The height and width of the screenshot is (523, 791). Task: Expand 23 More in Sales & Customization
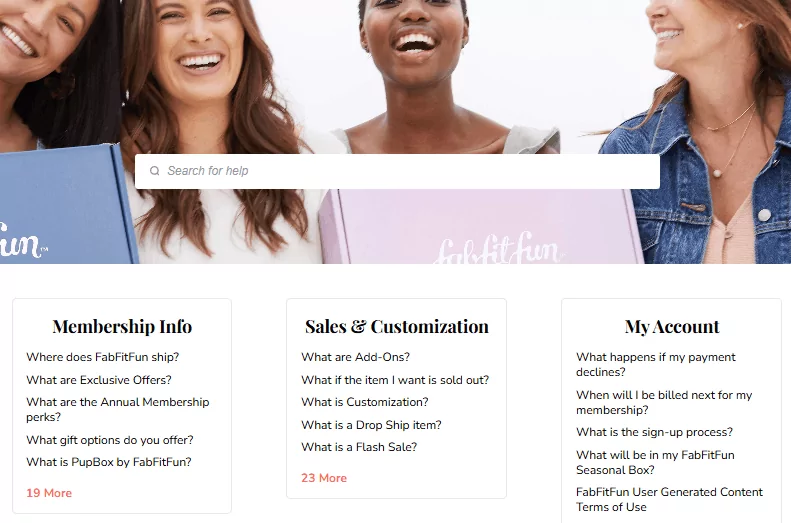pyautogui.click(x=324, y=478)
